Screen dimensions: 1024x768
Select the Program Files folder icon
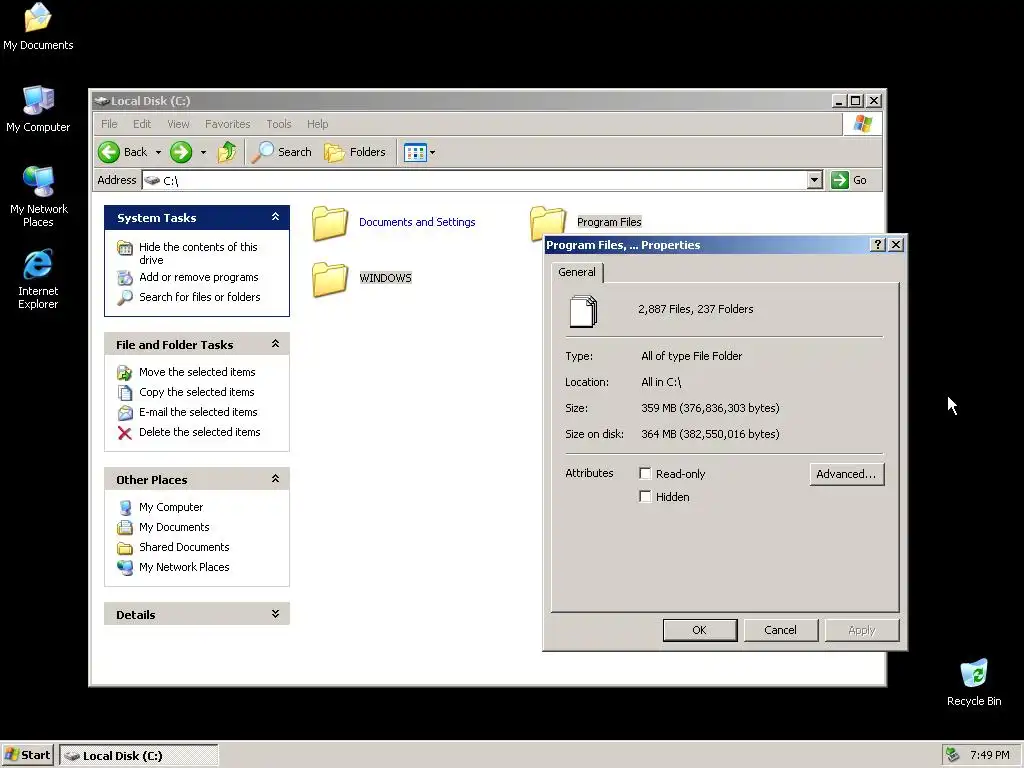pyautogui.click(x=547, y=221)
